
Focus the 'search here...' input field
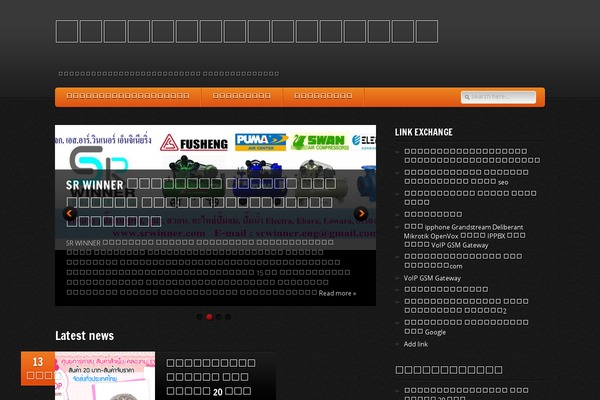click(498, 97)
